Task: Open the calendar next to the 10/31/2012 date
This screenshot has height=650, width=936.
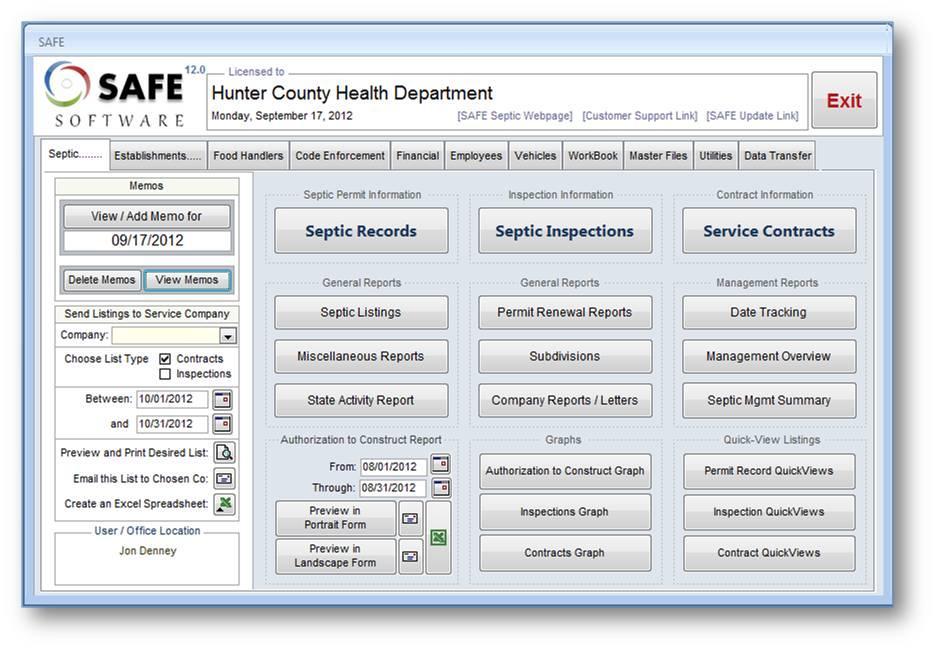Action: click(x=222, y=424)
